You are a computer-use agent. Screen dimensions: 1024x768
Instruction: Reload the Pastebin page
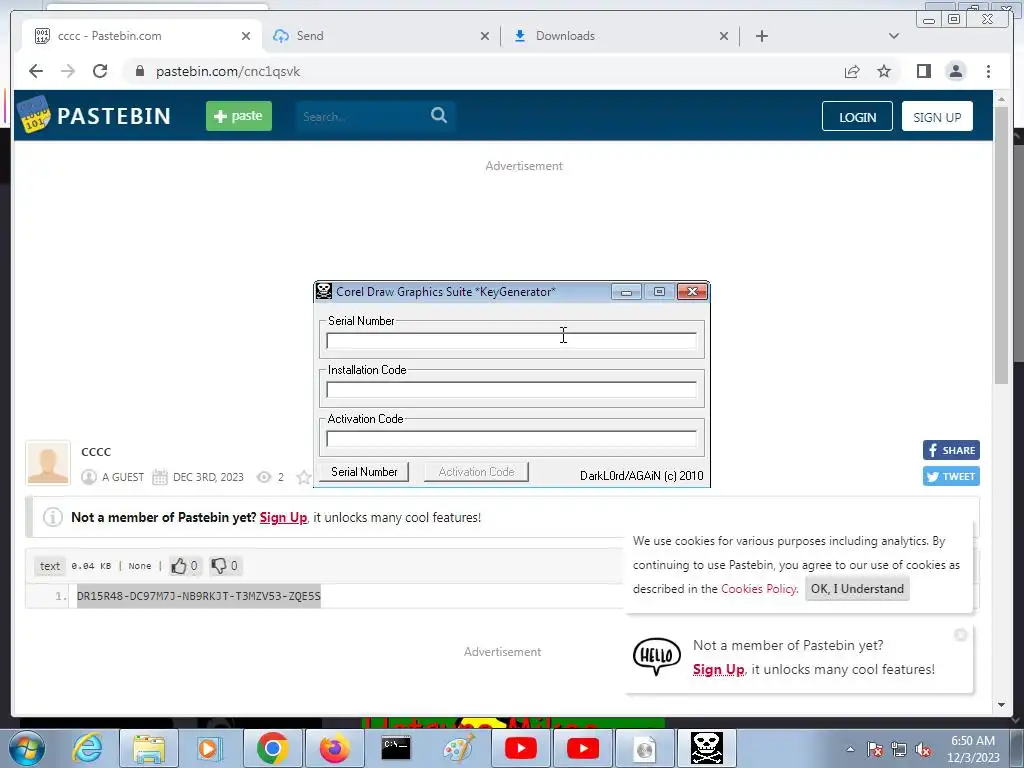100,71
